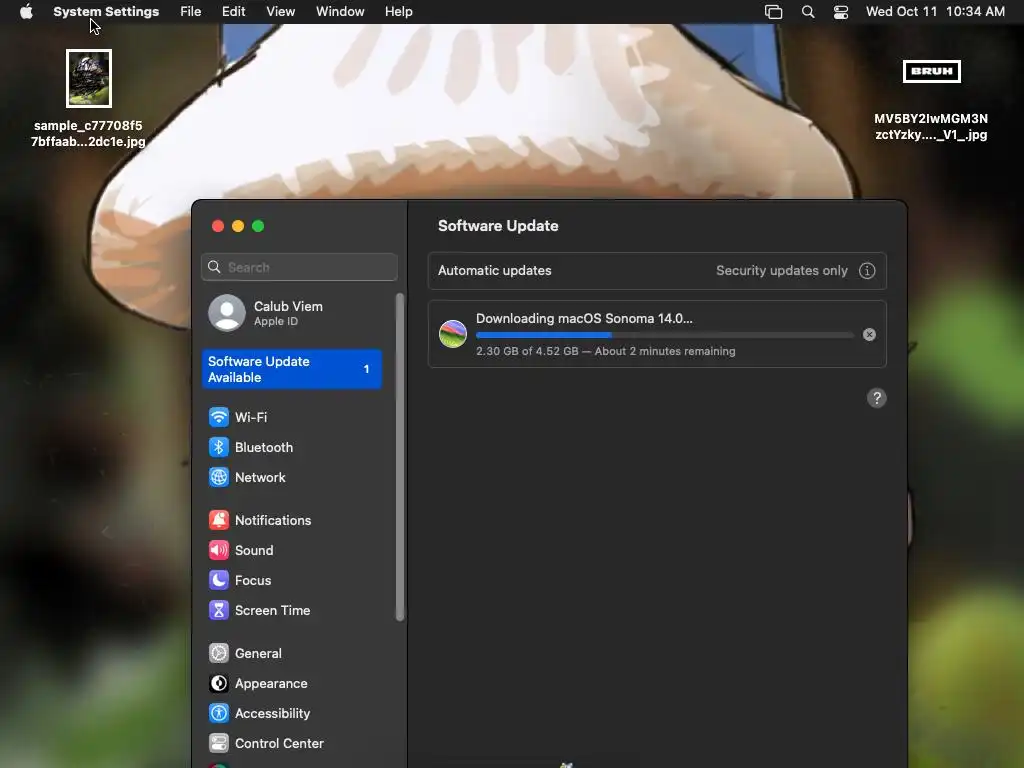Open Spotlight search in menu bar
Image resolution: width=1024 pixels, height=768 pixels.
click(808, 12)
